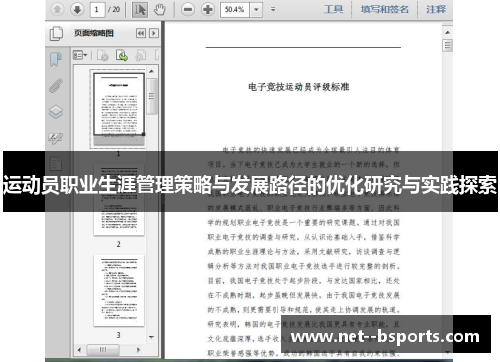500x362 pixels.
Task: Zoom out with the minus button
Action: pyautogui.click(x=188, y=9)
